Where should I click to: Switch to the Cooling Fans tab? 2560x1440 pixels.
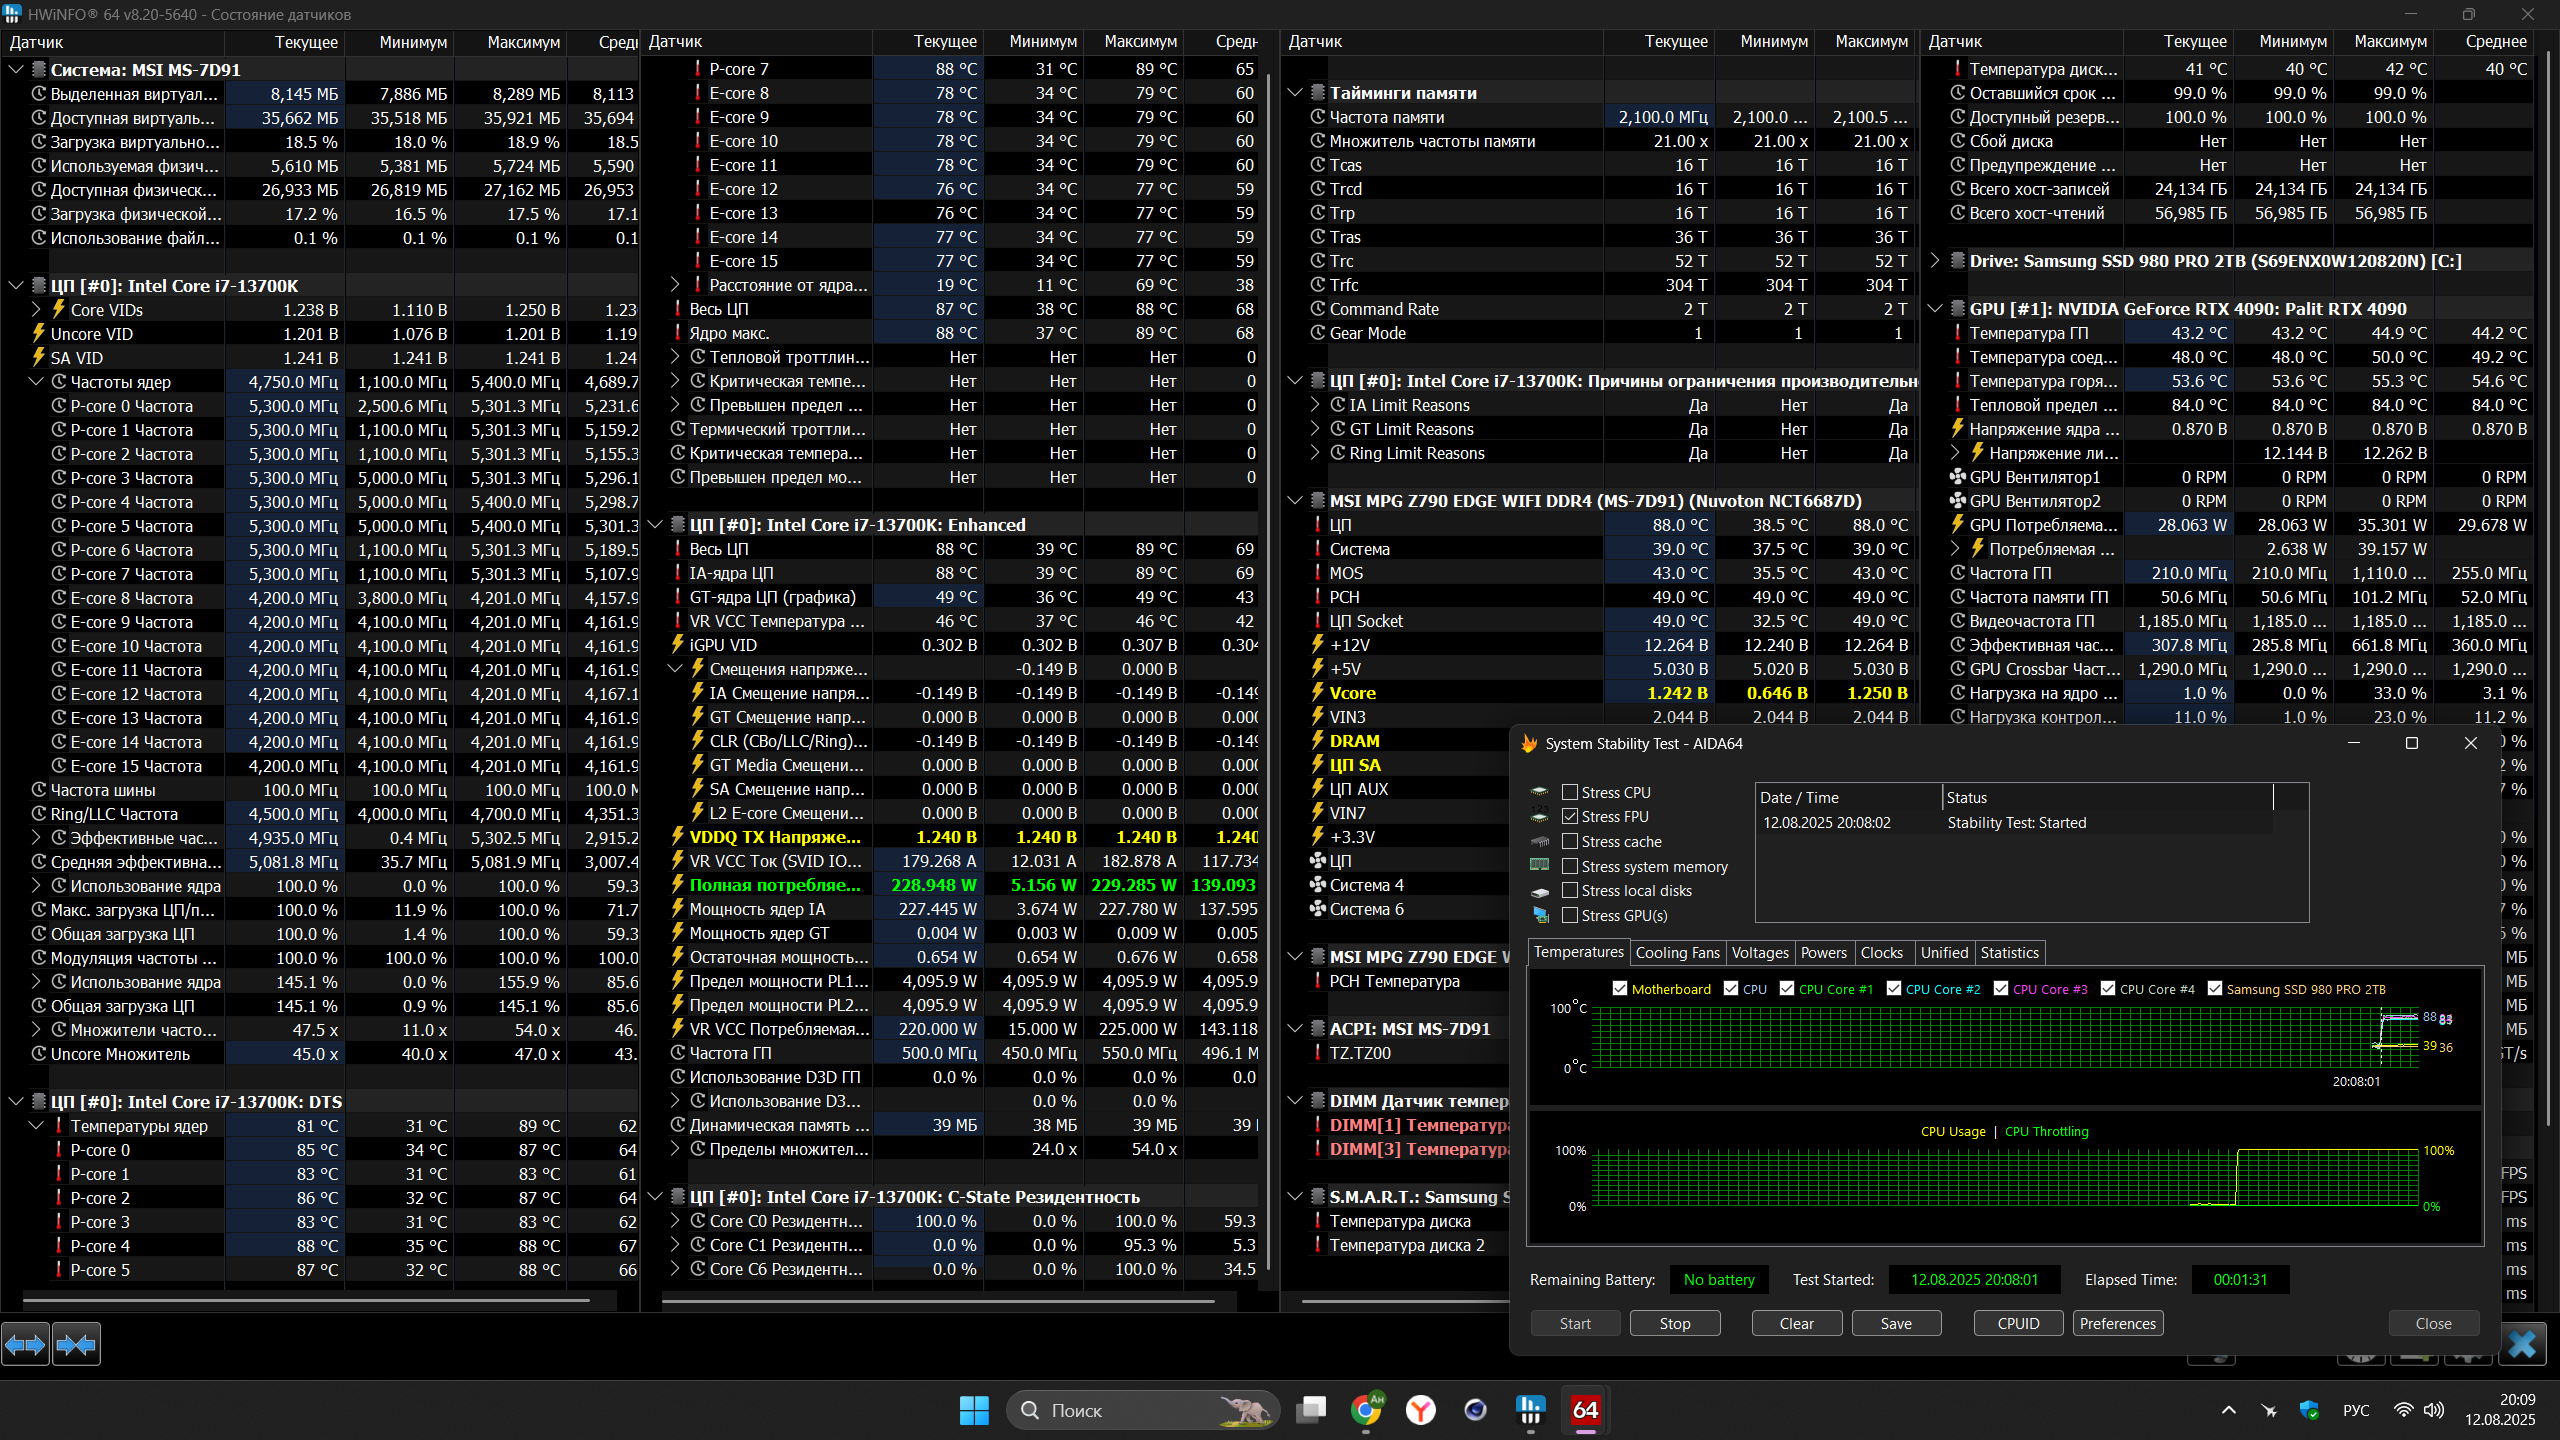click(1677, 952)
